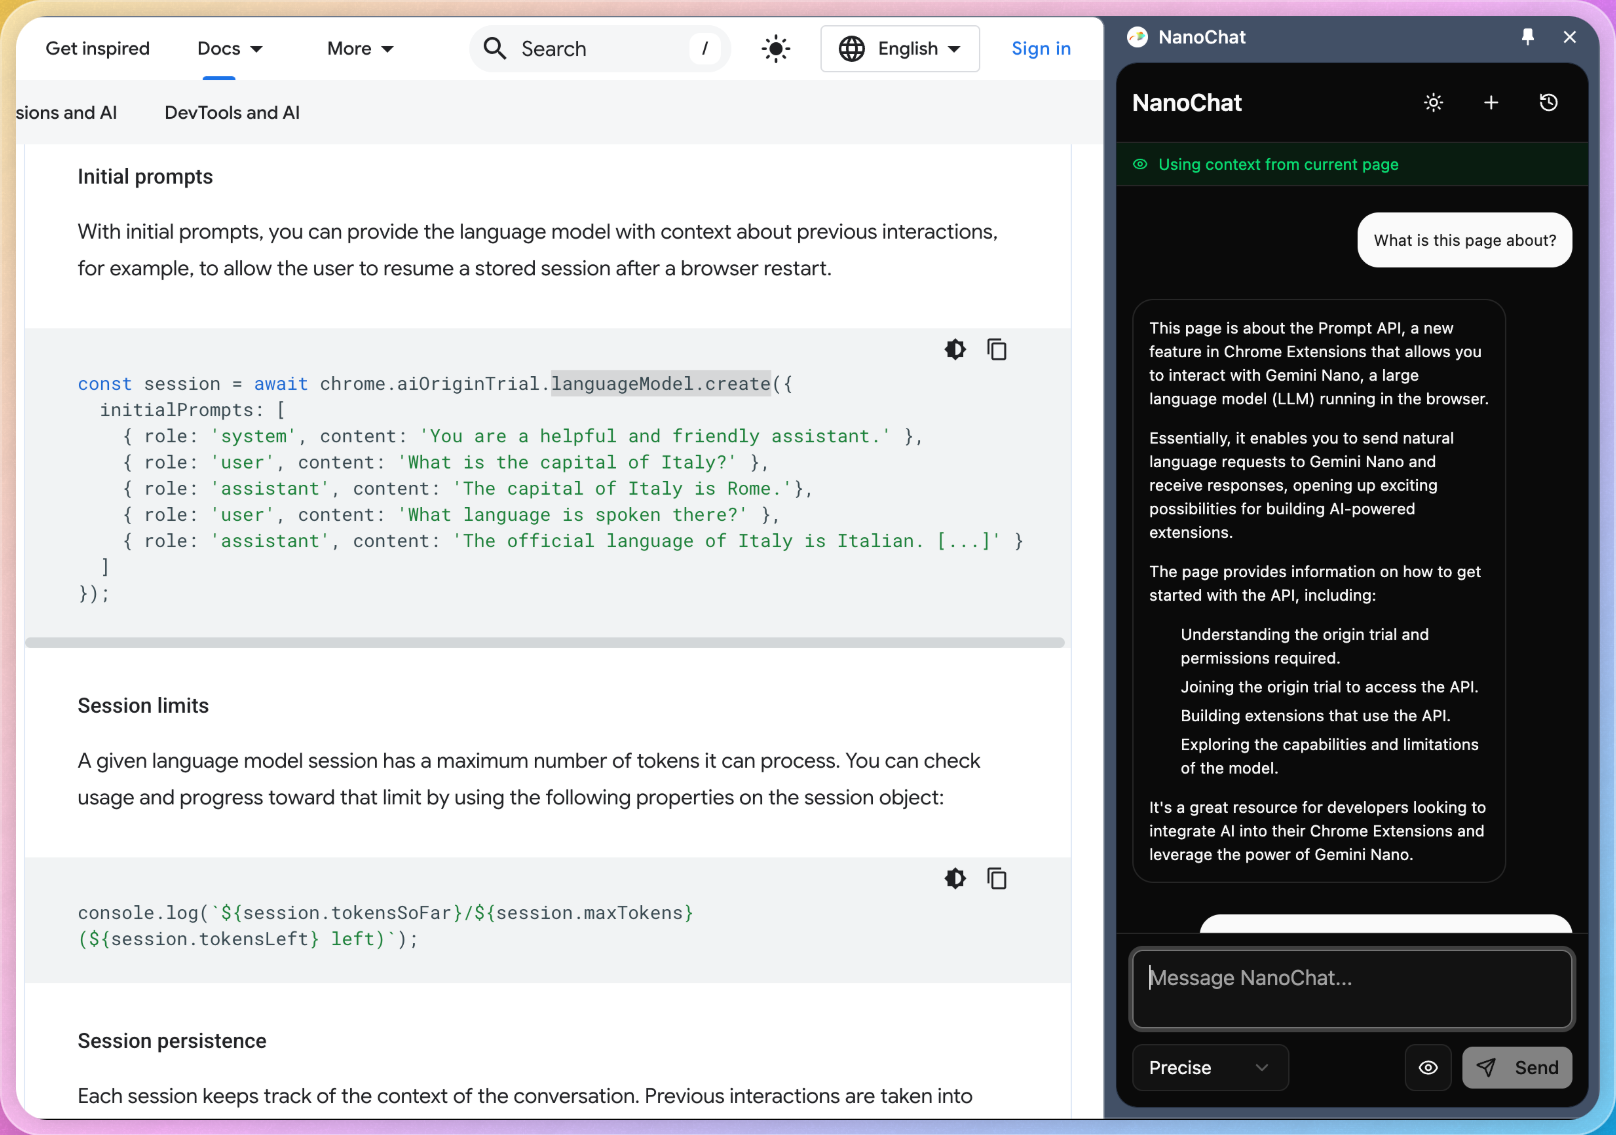Close the NanoChat side panel
Screen dimensions: 1616x1135
coord(1569,37)
